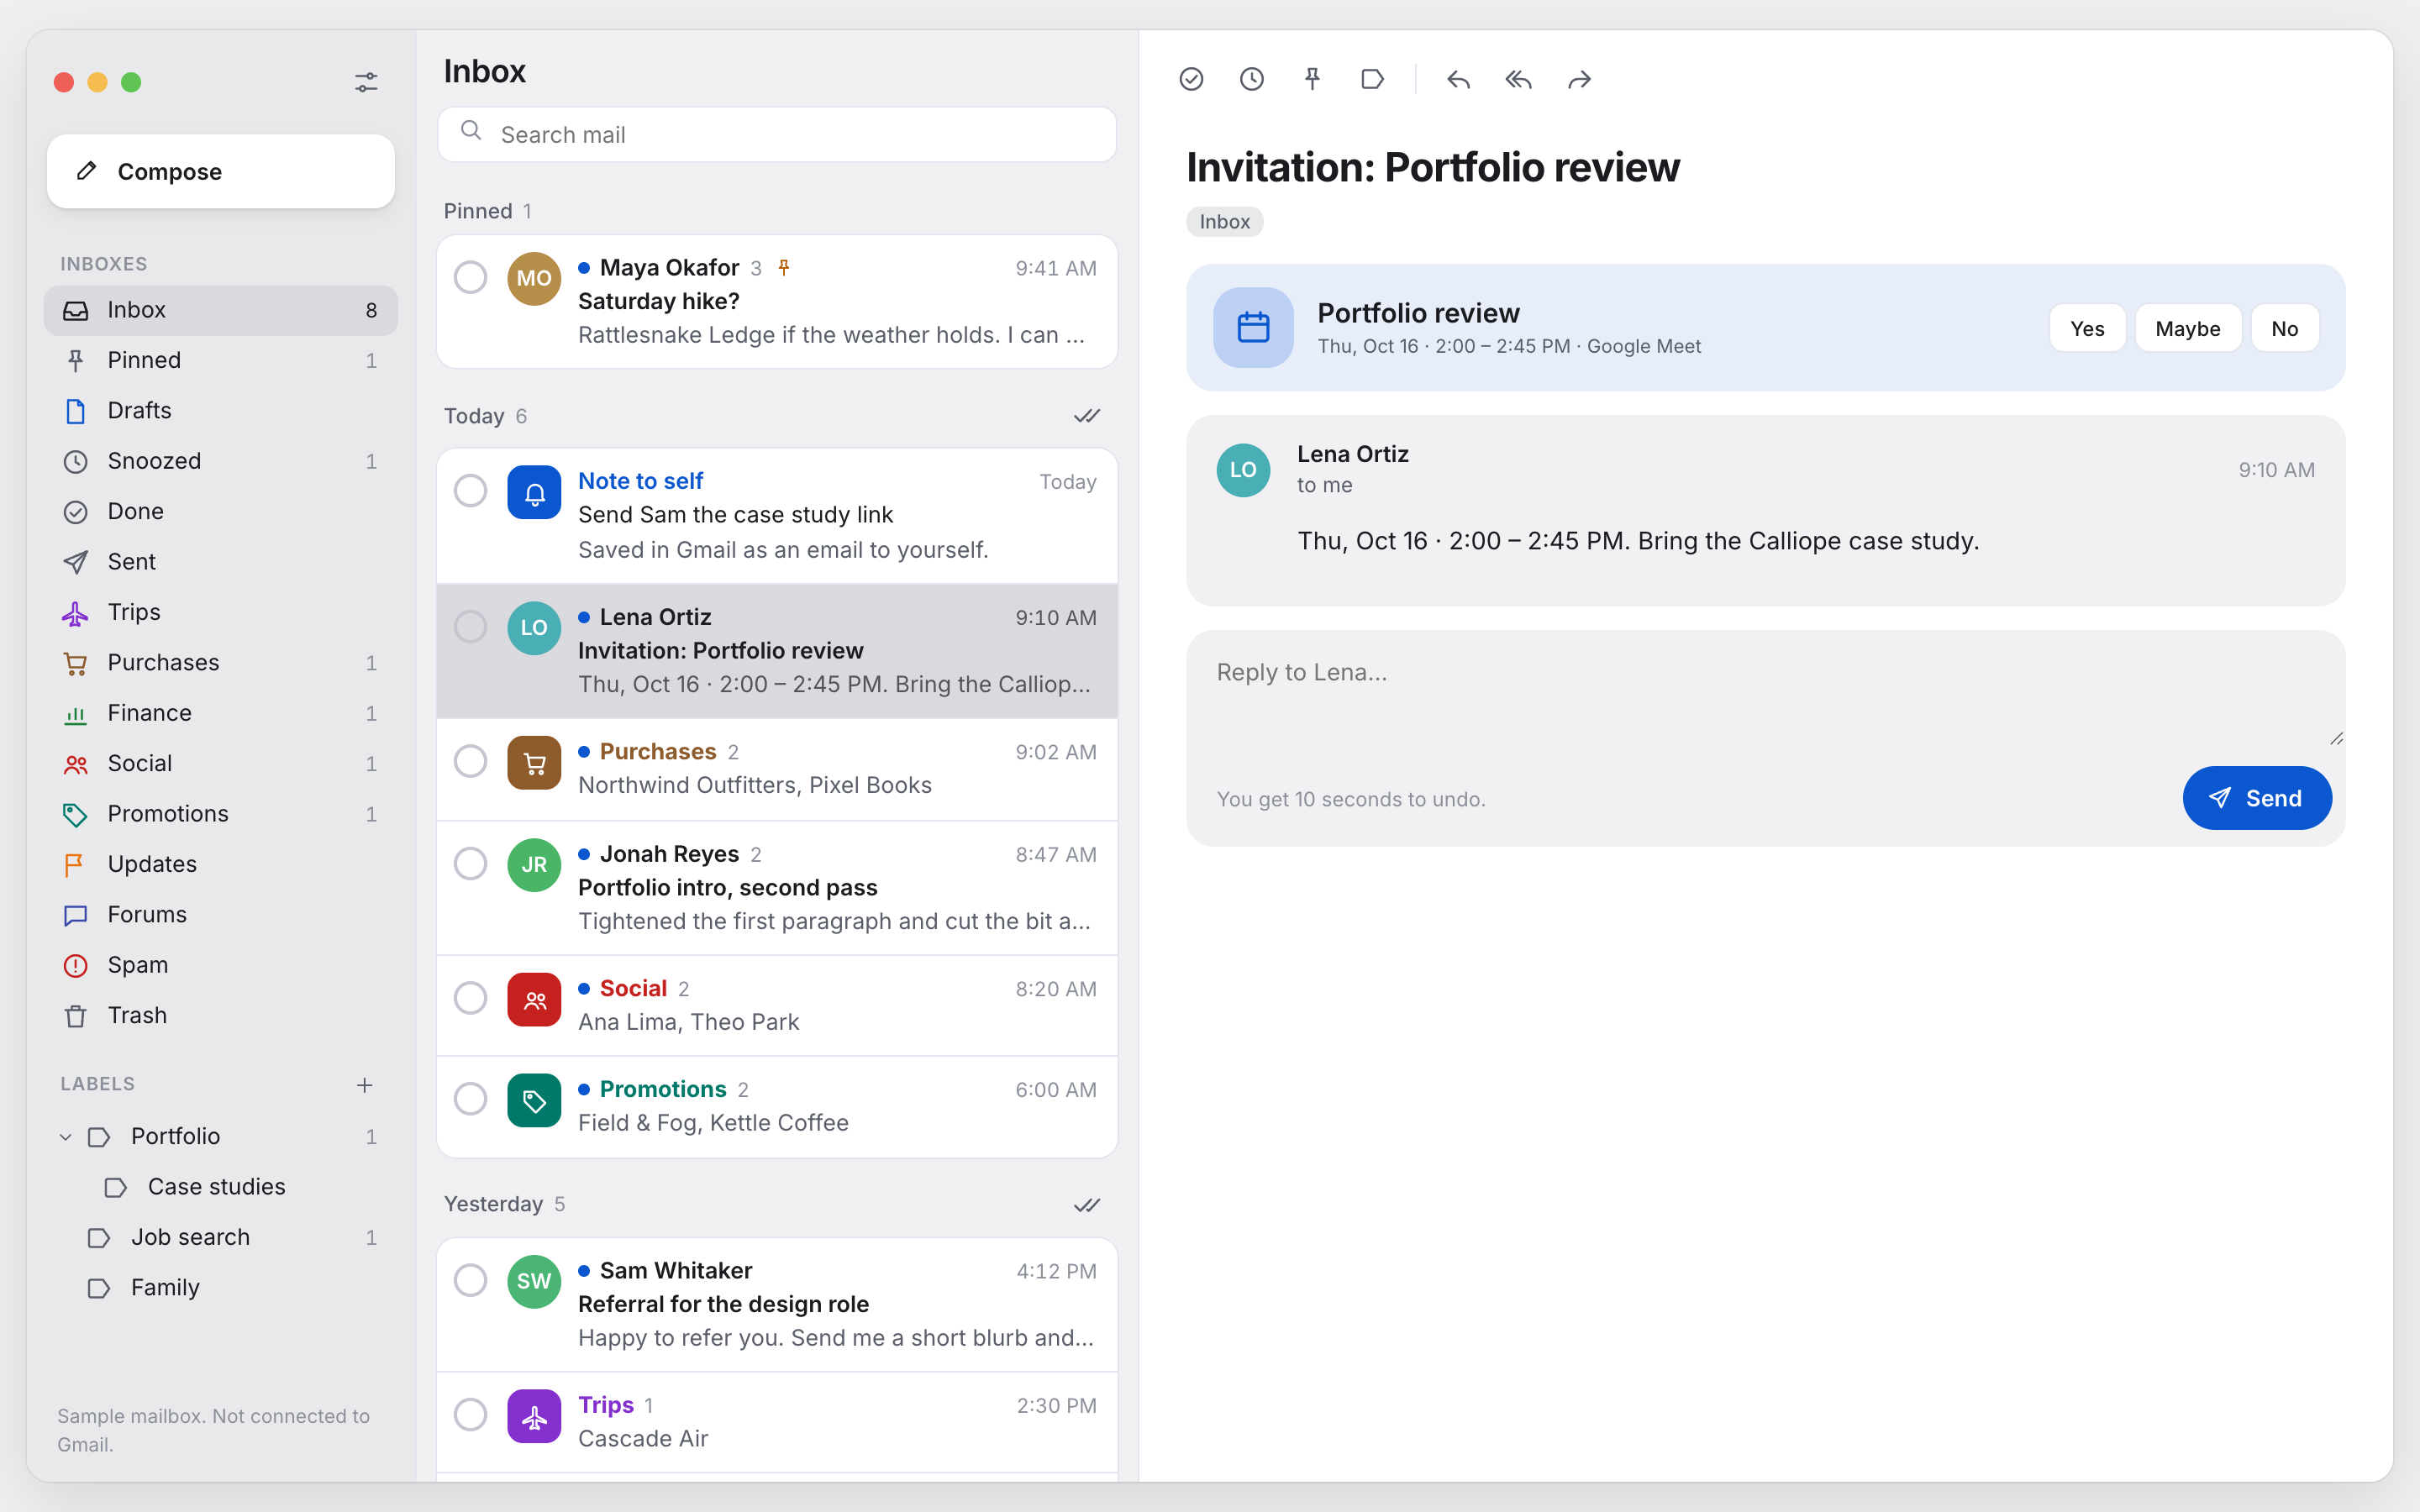This screenshot has width=2420, height=1512.
Task: Collapse the Portfolio label chevron
Action: coord(66,1137)
